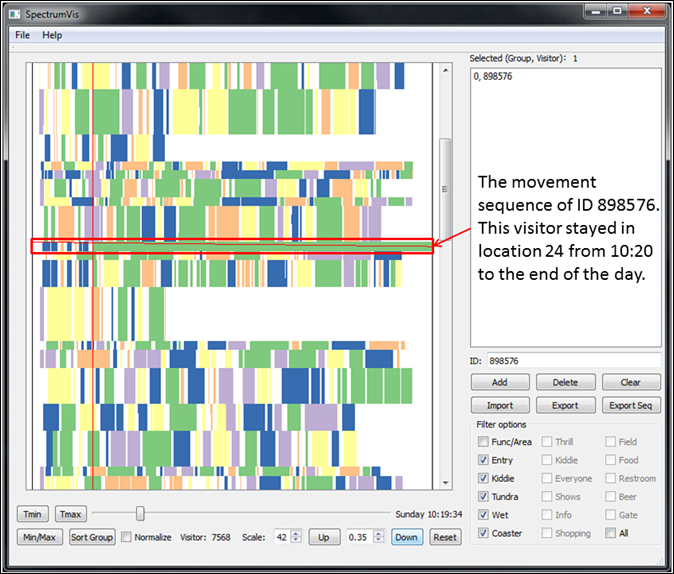Click inside the ID input field

click(x=575, y=360)
